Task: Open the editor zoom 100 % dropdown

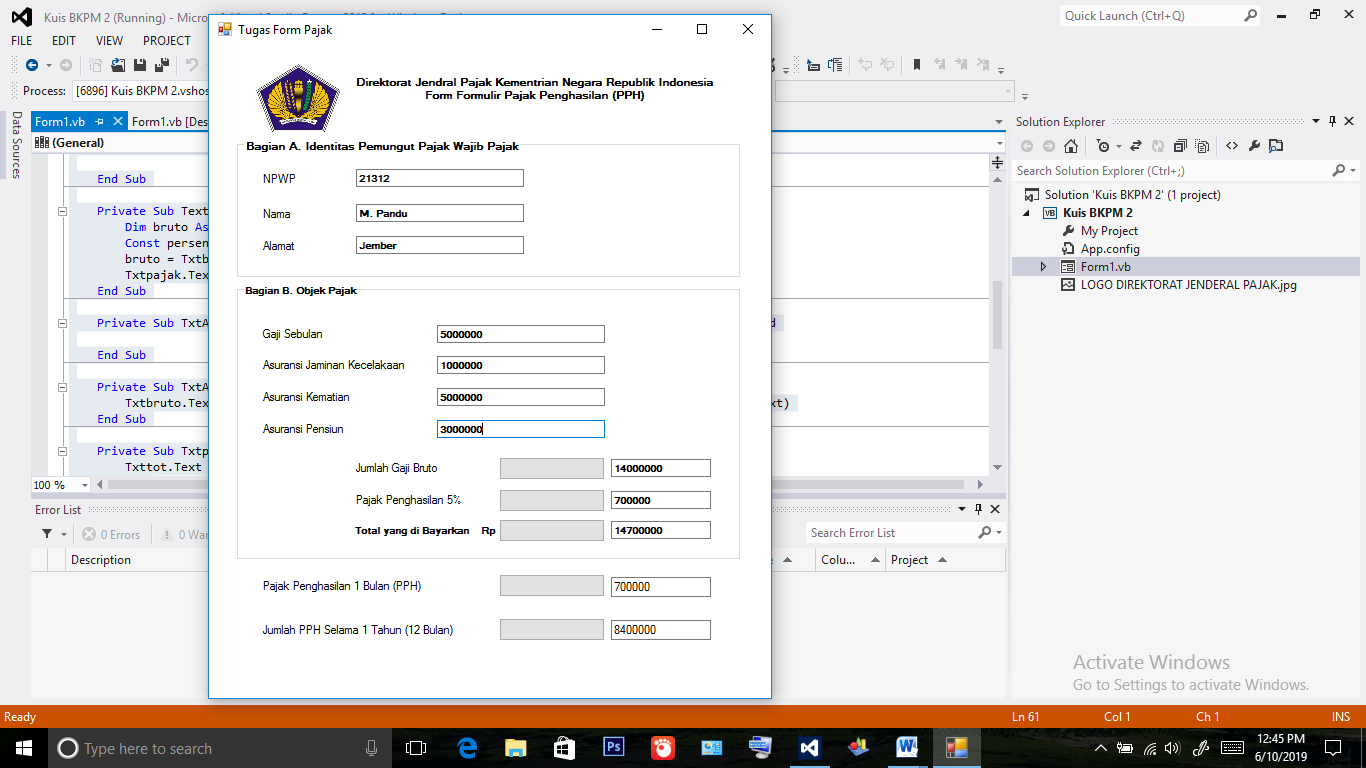Action: [x=84, y=485]
